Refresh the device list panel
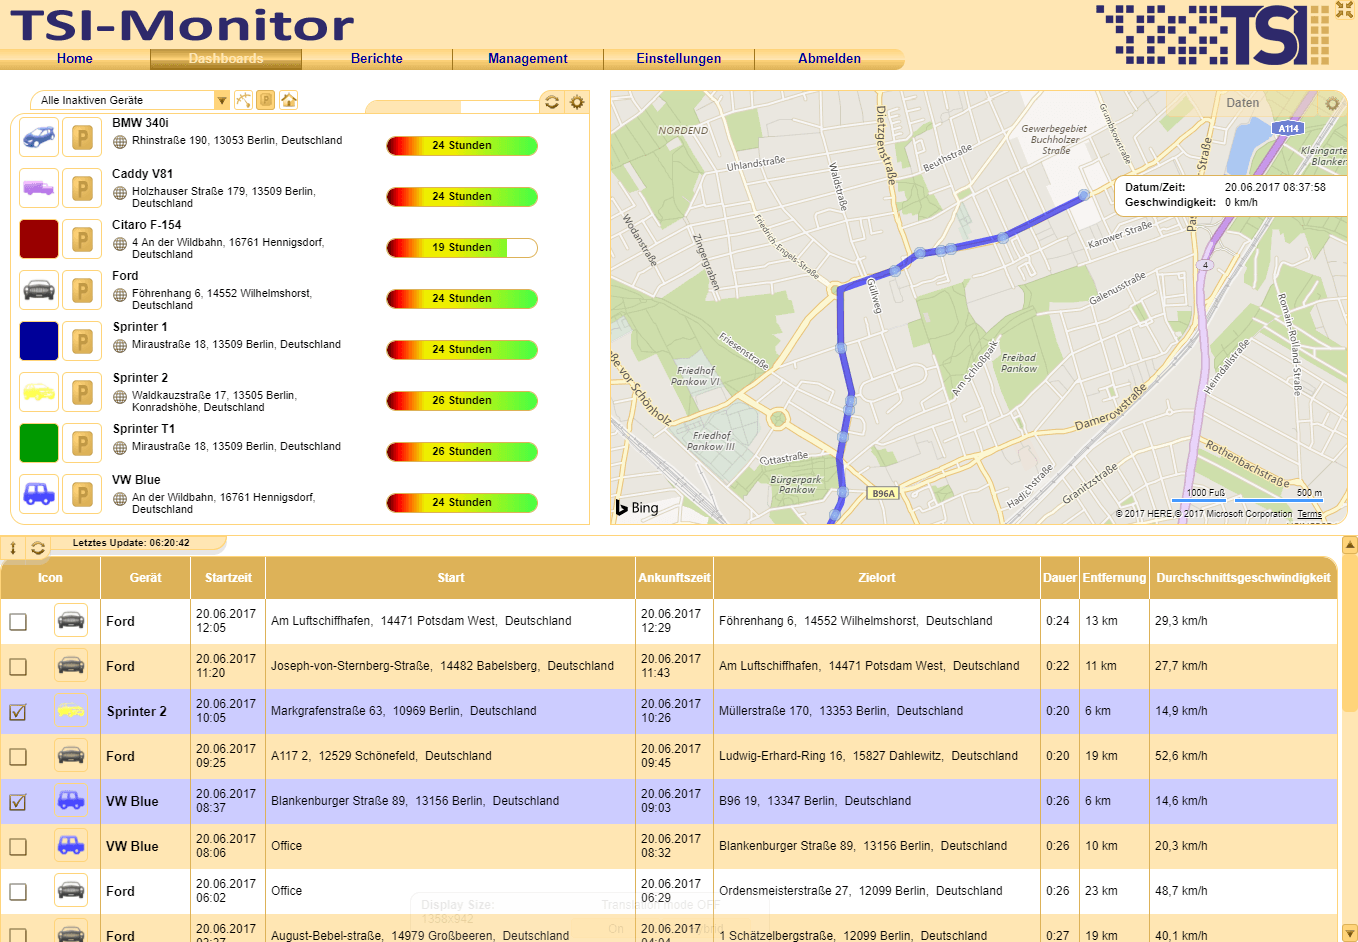Viewport: 1358px width, 942px height. click(552, 102)
